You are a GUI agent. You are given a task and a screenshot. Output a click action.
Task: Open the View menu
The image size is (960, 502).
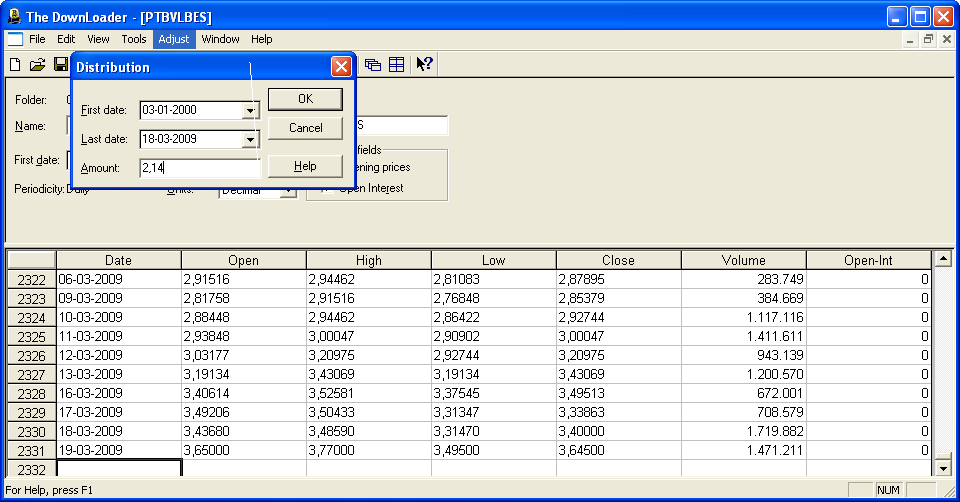98,39
